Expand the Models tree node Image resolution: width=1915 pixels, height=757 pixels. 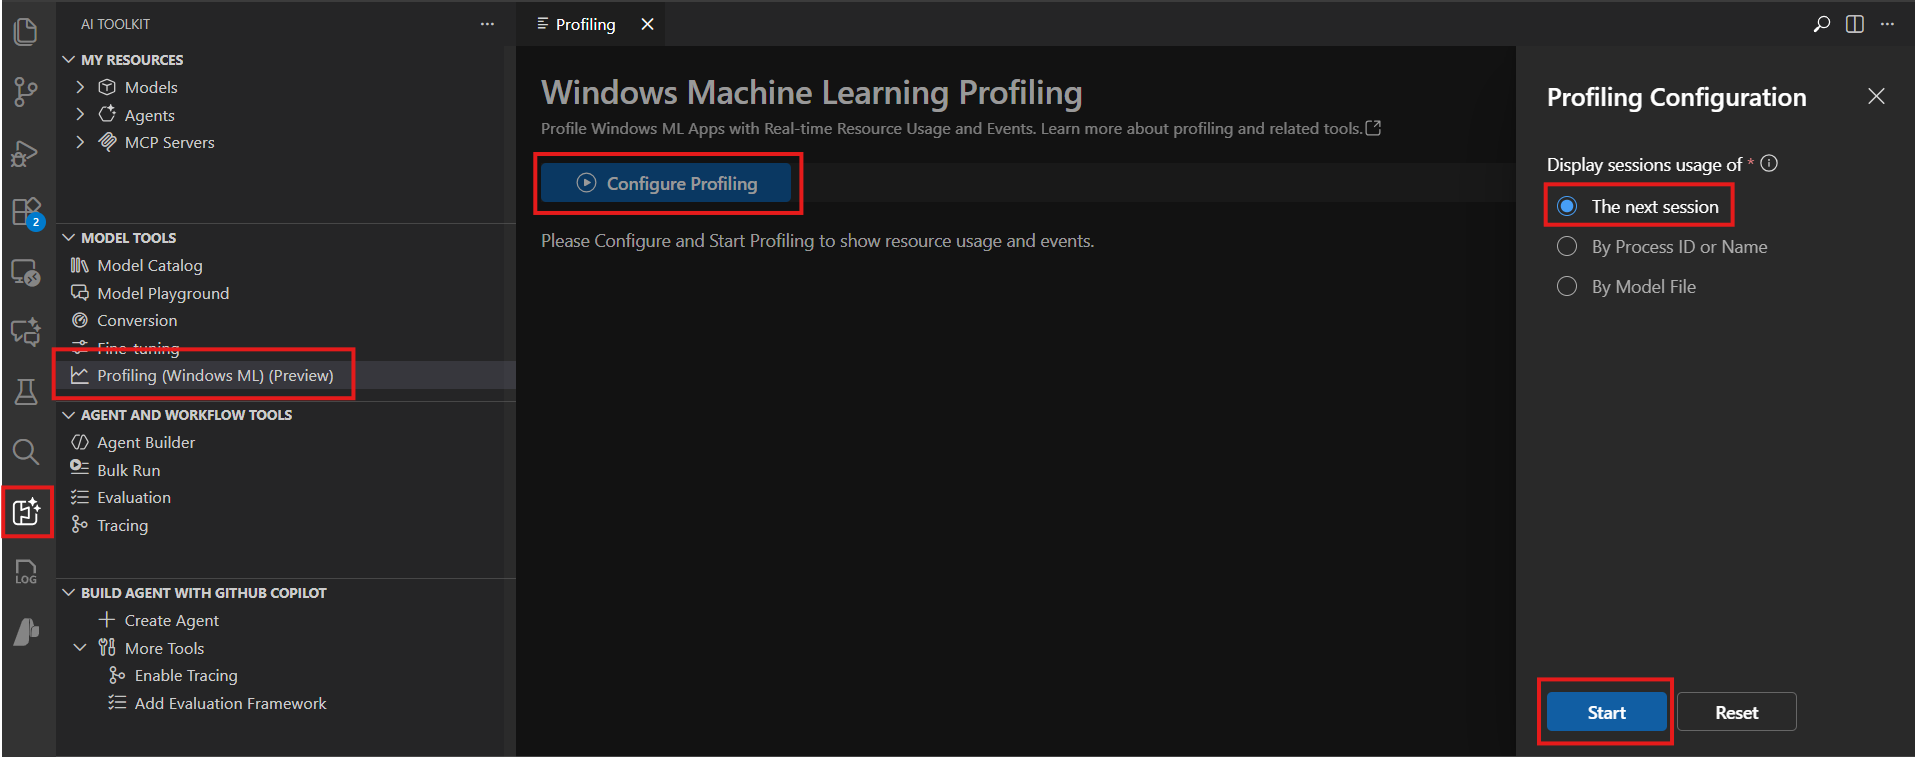81,87
